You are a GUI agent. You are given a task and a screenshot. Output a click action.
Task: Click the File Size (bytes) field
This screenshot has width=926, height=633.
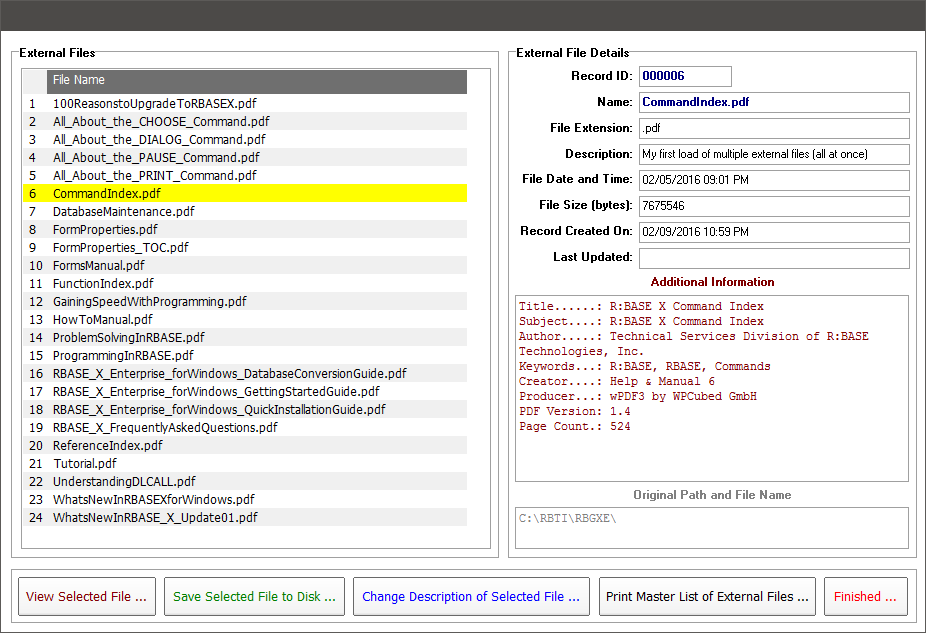coord(773,206)
